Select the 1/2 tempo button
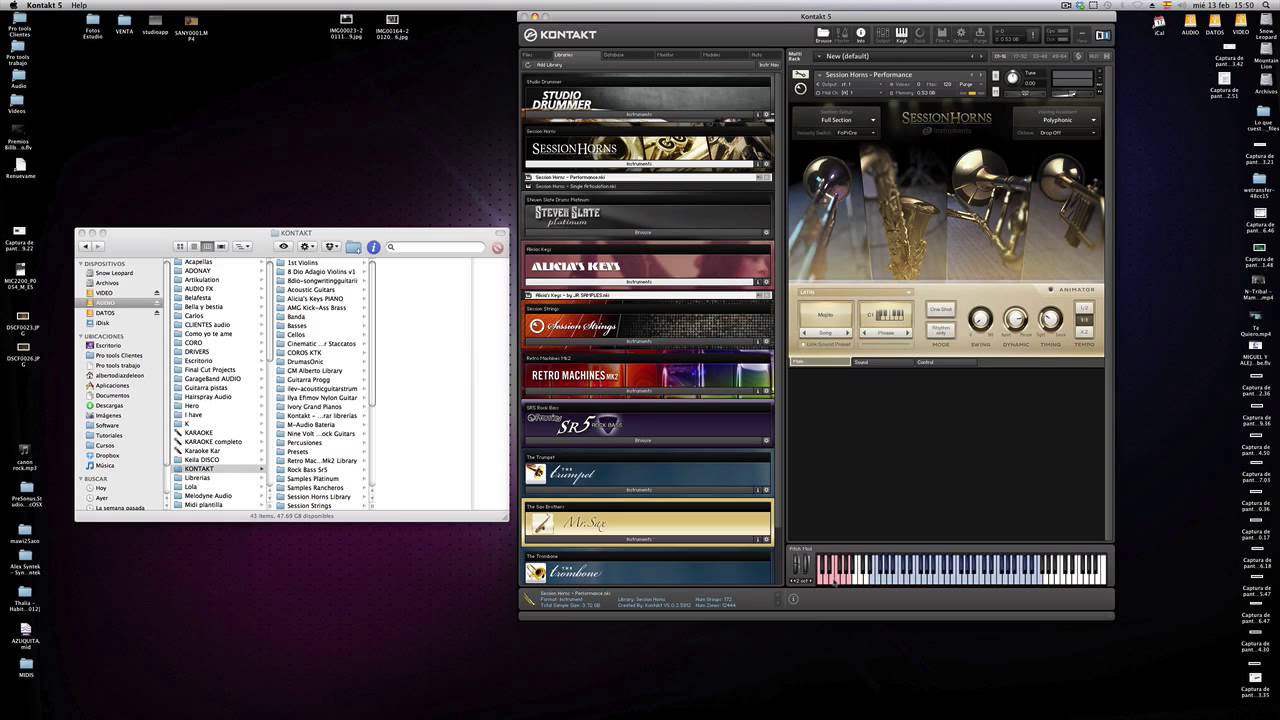The width and height of the screenshot is (1280, 720). [1084, 308]
